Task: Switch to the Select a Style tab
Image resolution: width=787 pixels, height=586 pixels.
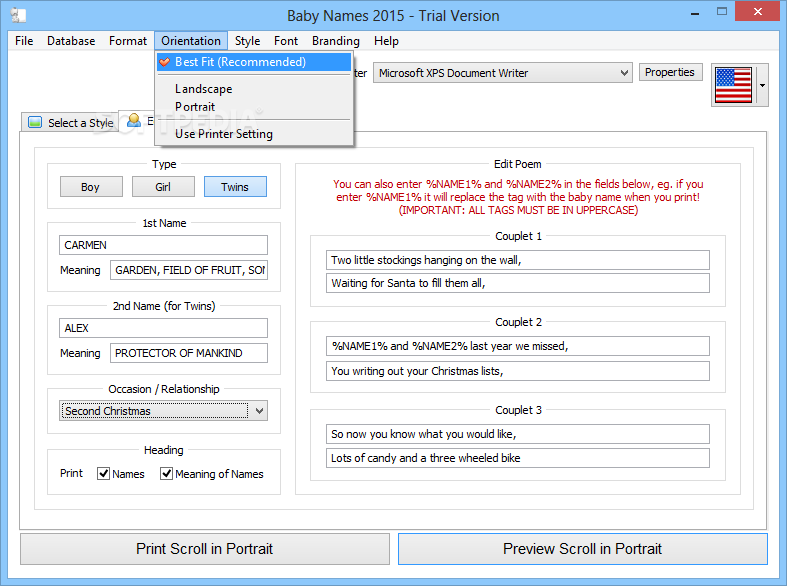Action: [x=70, y=122]
